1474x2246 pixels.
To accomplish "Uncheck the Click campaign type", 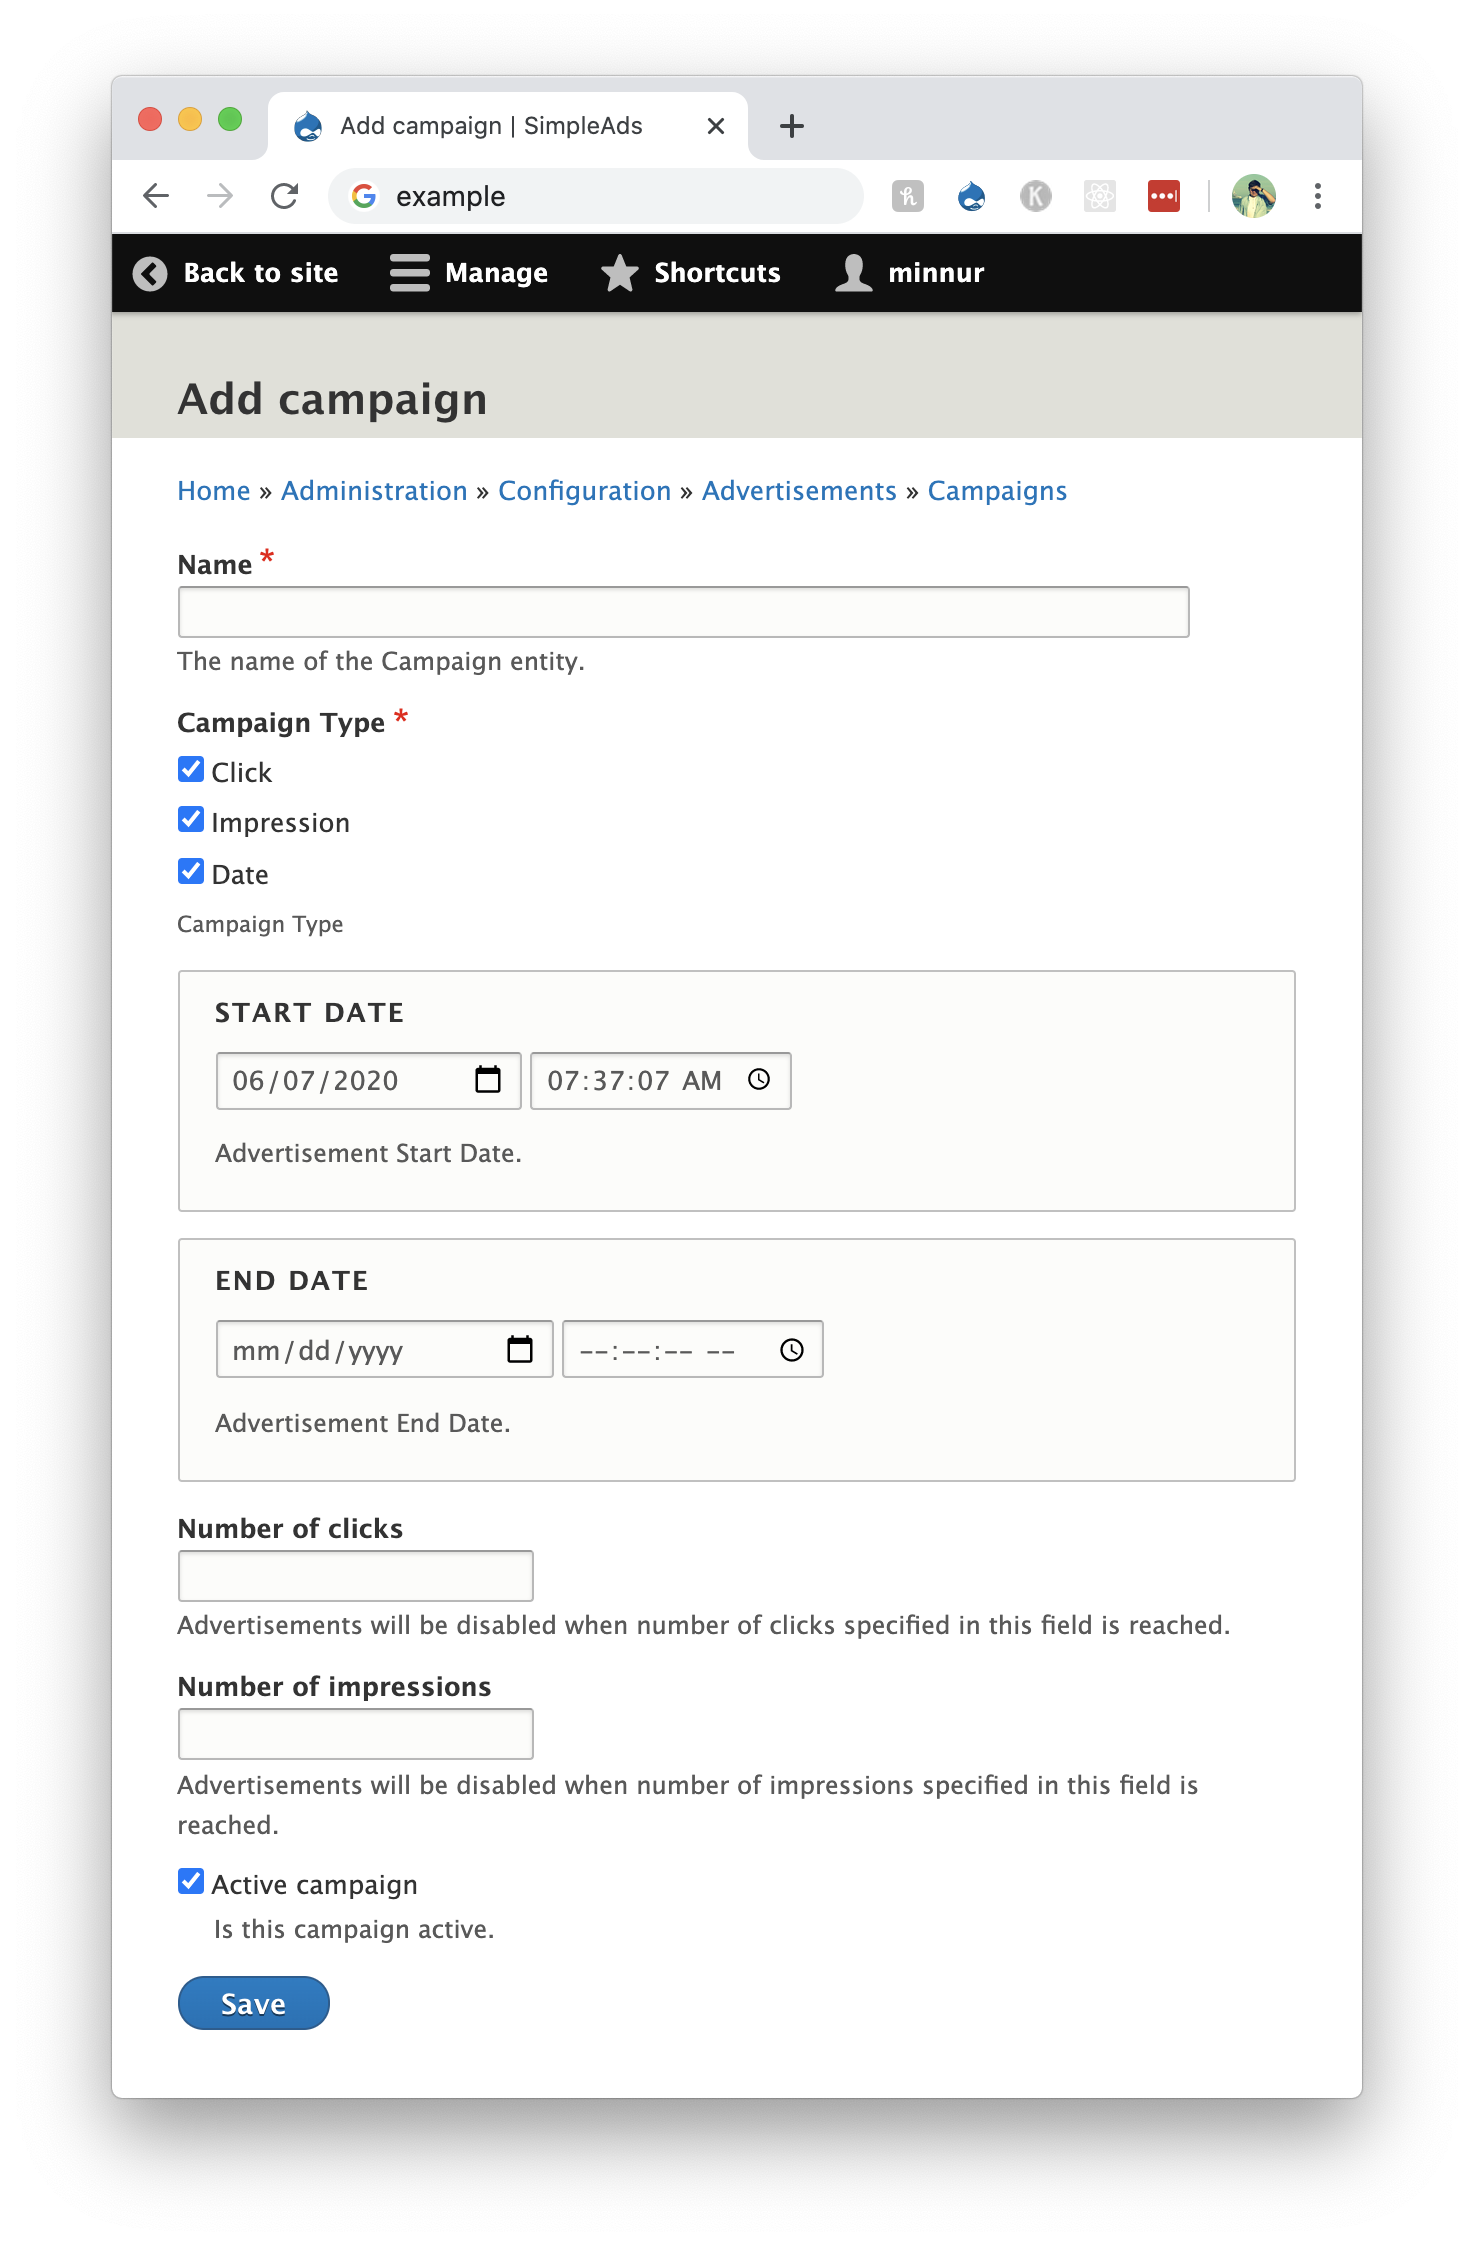I will (x=190, y=769).
